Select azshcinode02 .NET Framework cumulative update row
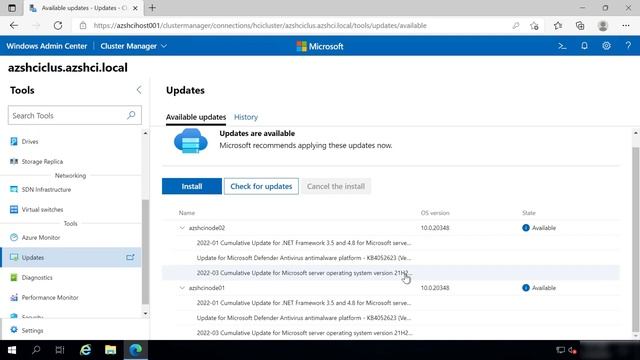The image size is (640, 360). [391, 243]
